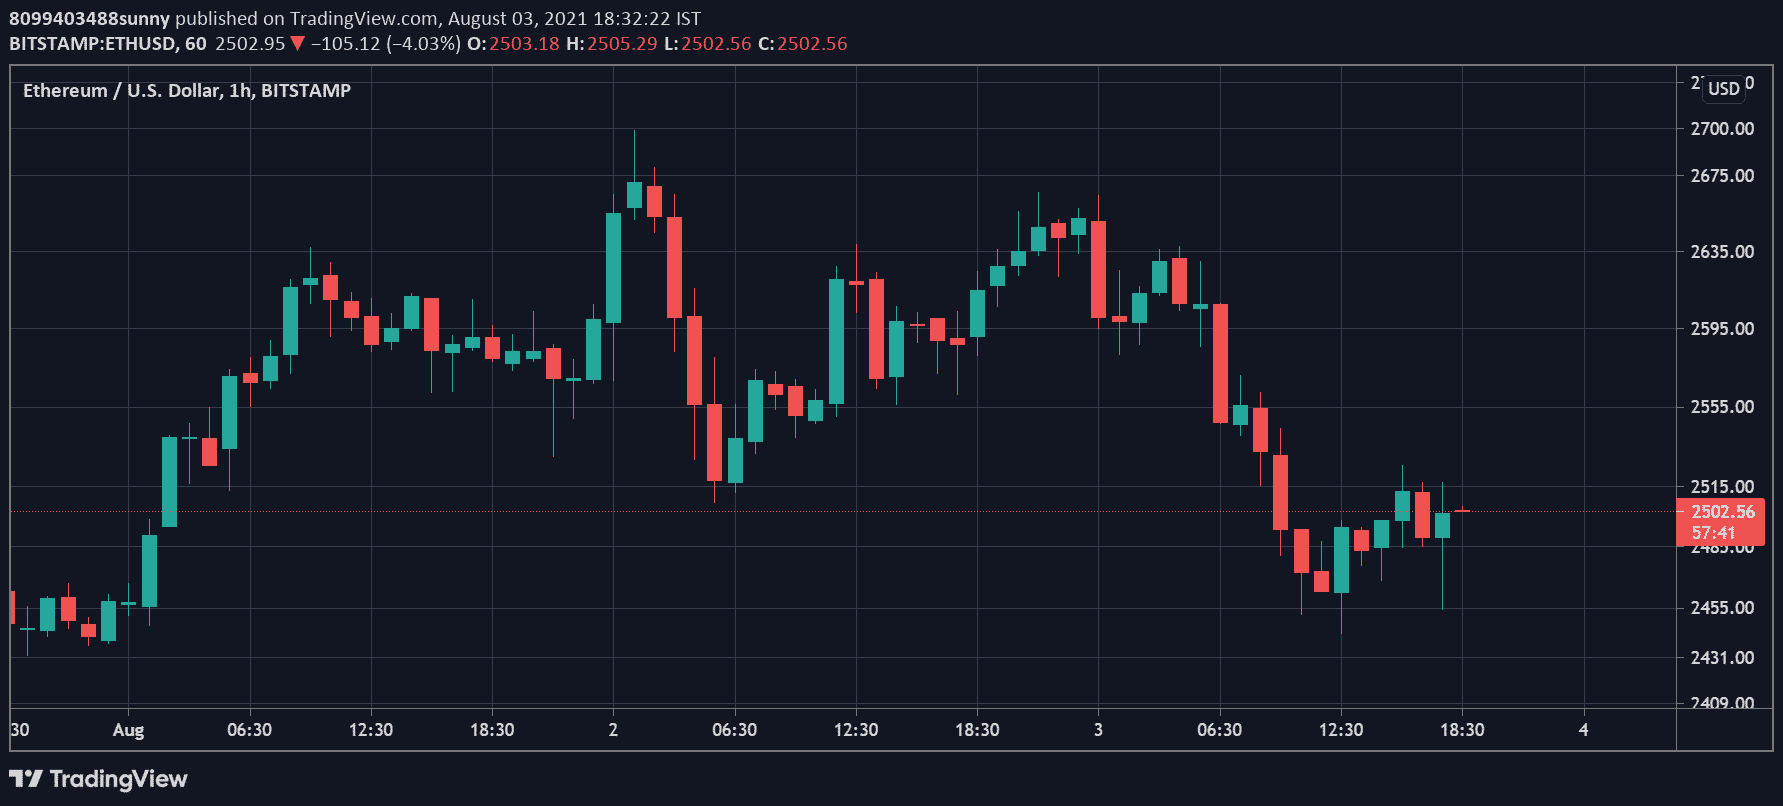Image resolution: width=1783 pixels, height=806 pixels.
Task: Select the USD currency label
Action: point(1724,88)
